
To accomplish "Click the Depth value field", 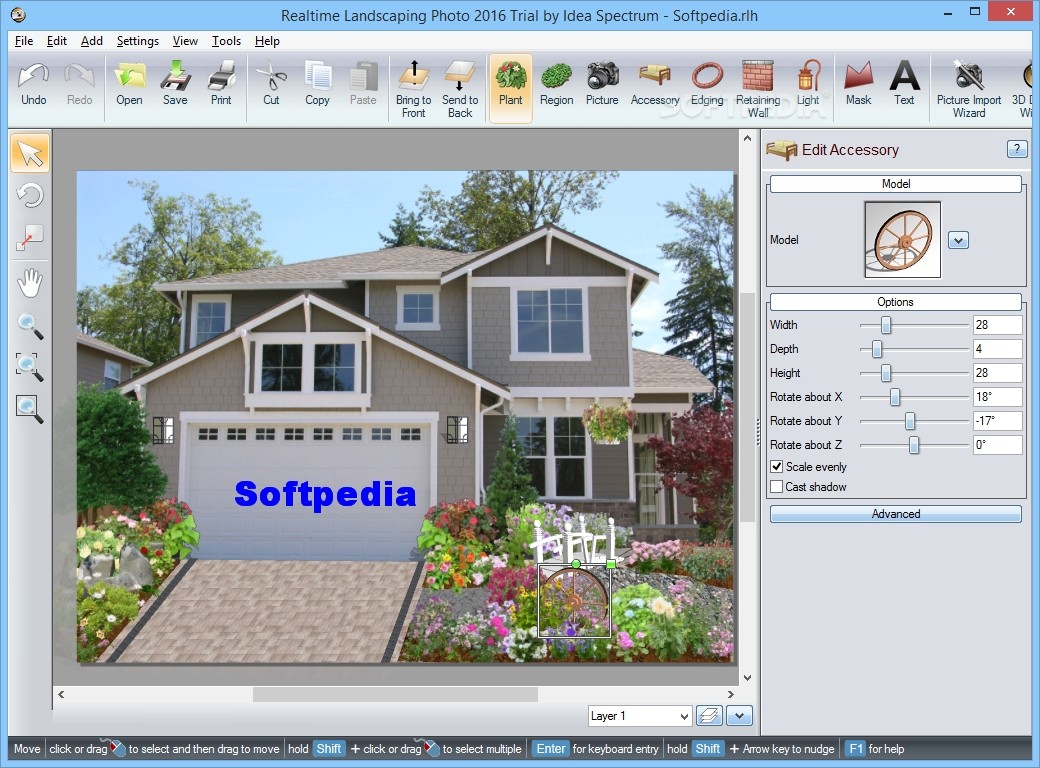I will pos(997,349).
